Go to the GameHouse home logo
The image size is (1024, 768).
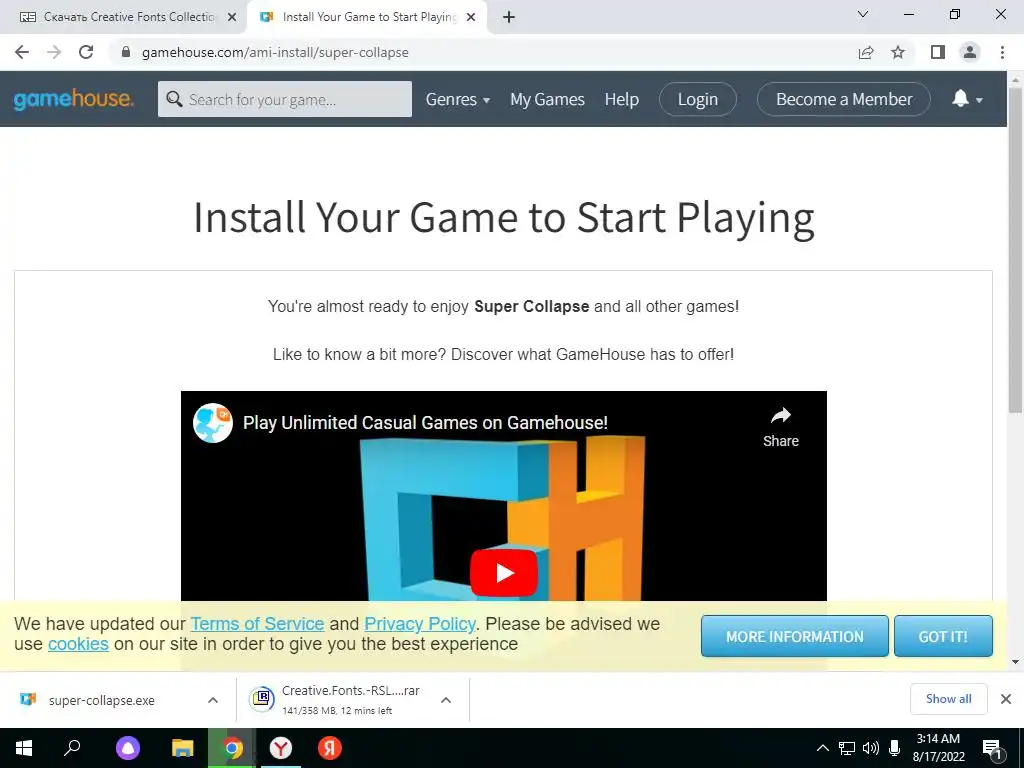74,99
